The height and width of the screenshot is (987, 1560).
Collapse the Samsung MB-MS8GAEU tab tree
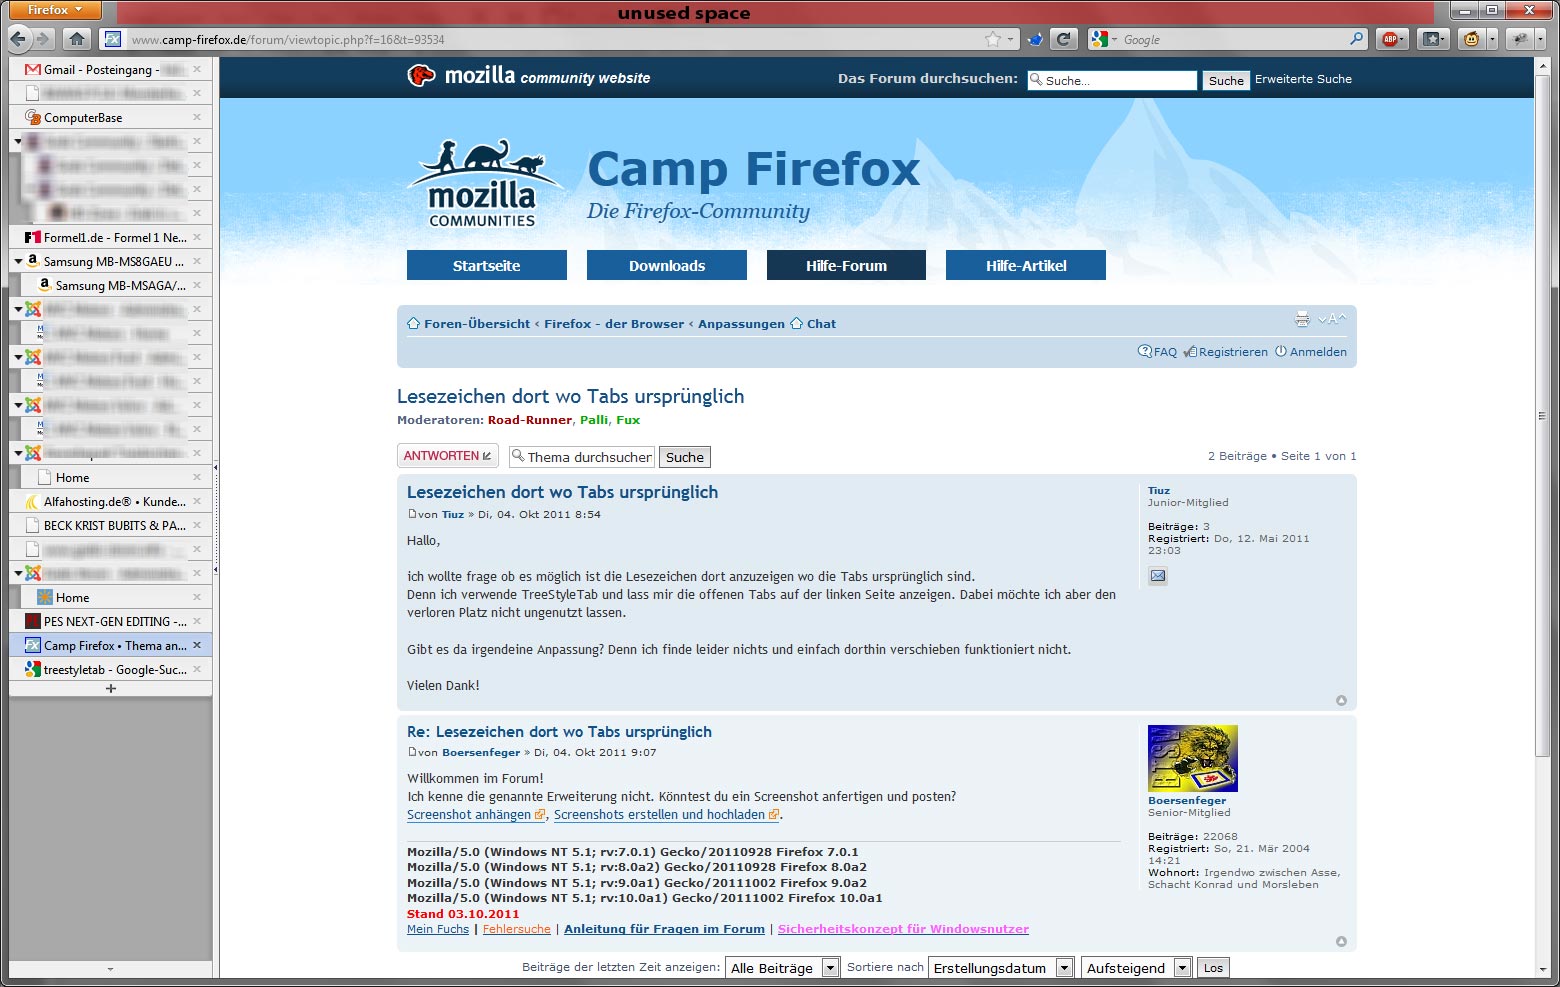click(x=18, y=261)
